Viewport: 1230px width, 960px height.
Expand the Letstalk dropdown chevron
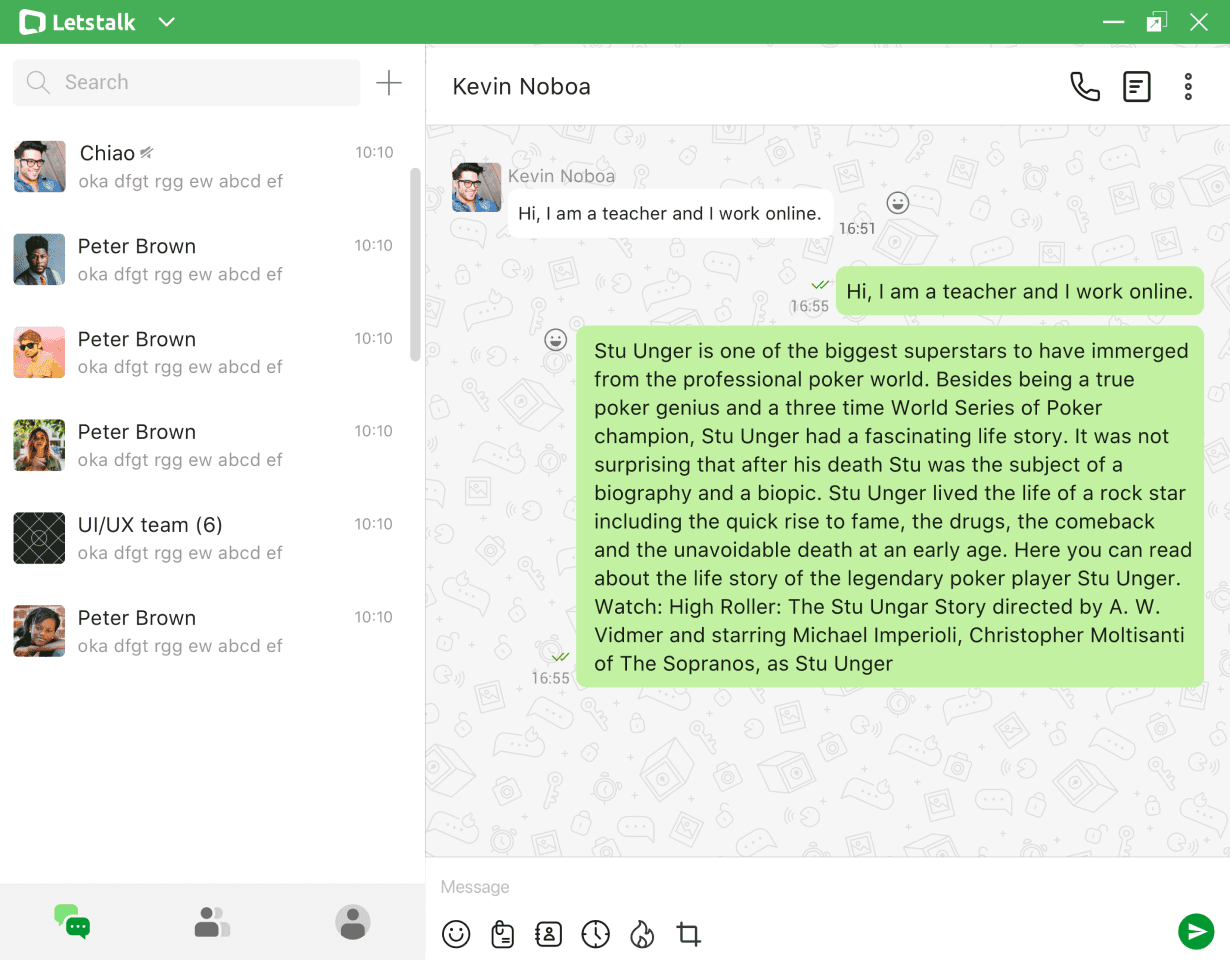click(x=167, y=22)
